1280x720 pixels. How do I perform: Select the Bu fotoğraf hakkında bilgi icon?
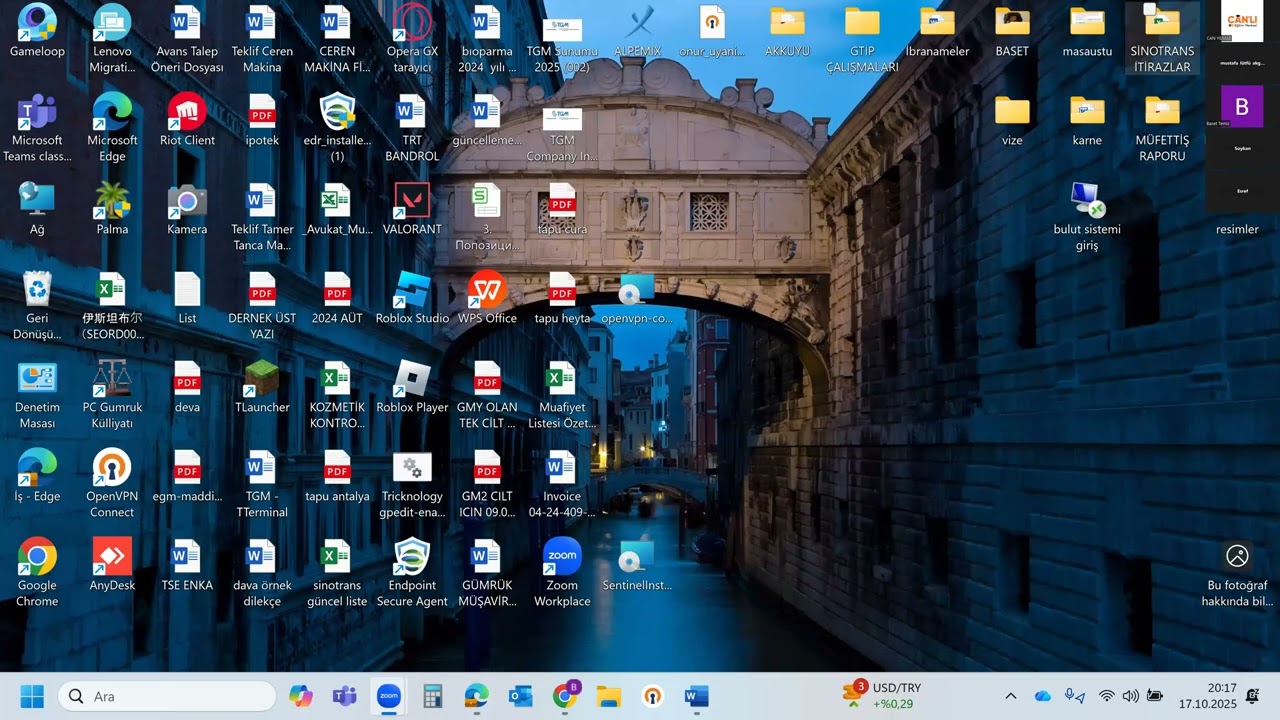point(1237,574)
